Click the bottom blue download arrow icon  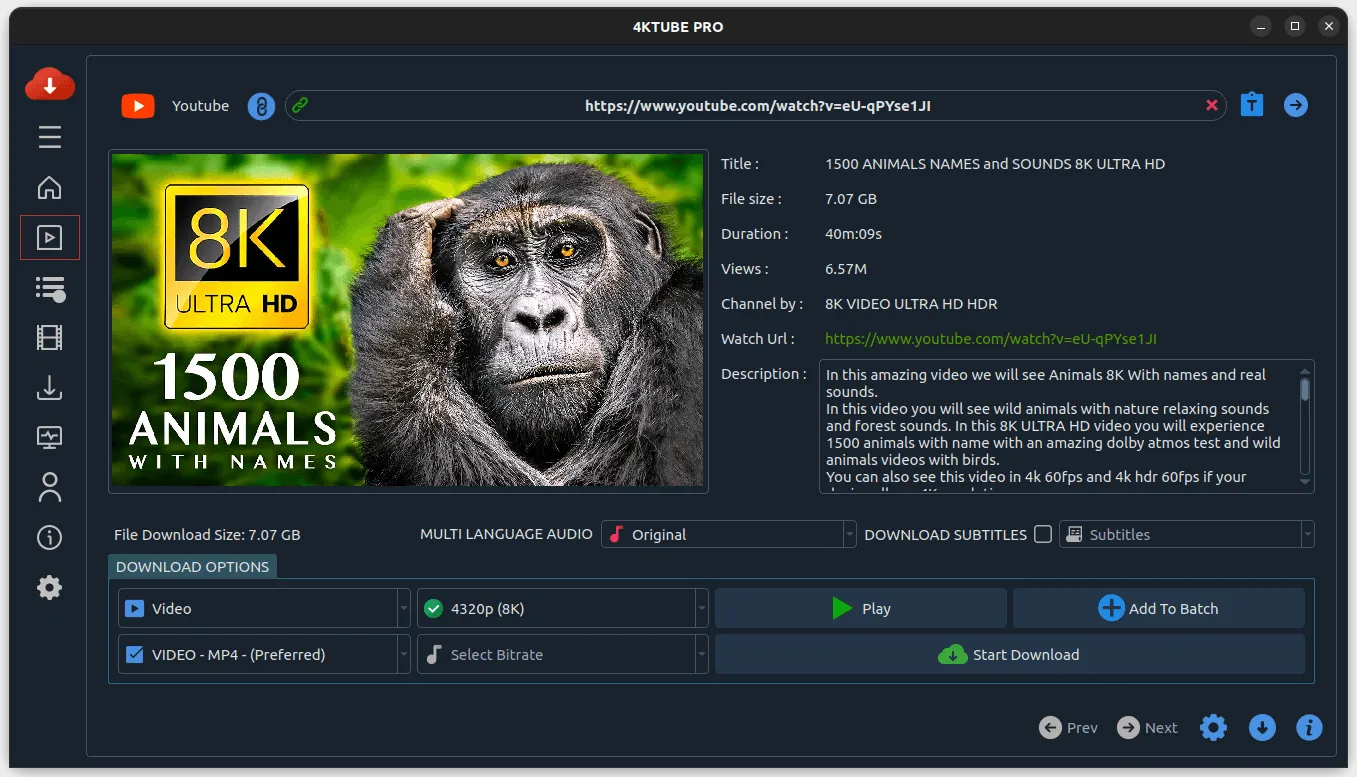pyautogui.click(x=1262, y=728)
